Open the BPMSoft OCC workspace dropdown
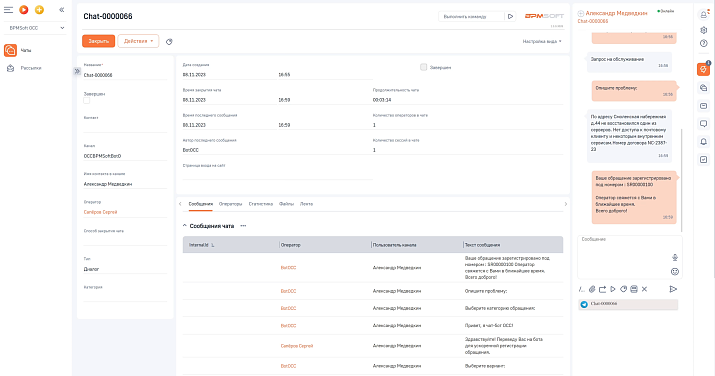The height and width of the screenshot is (376, 715). tap(36, 28)
